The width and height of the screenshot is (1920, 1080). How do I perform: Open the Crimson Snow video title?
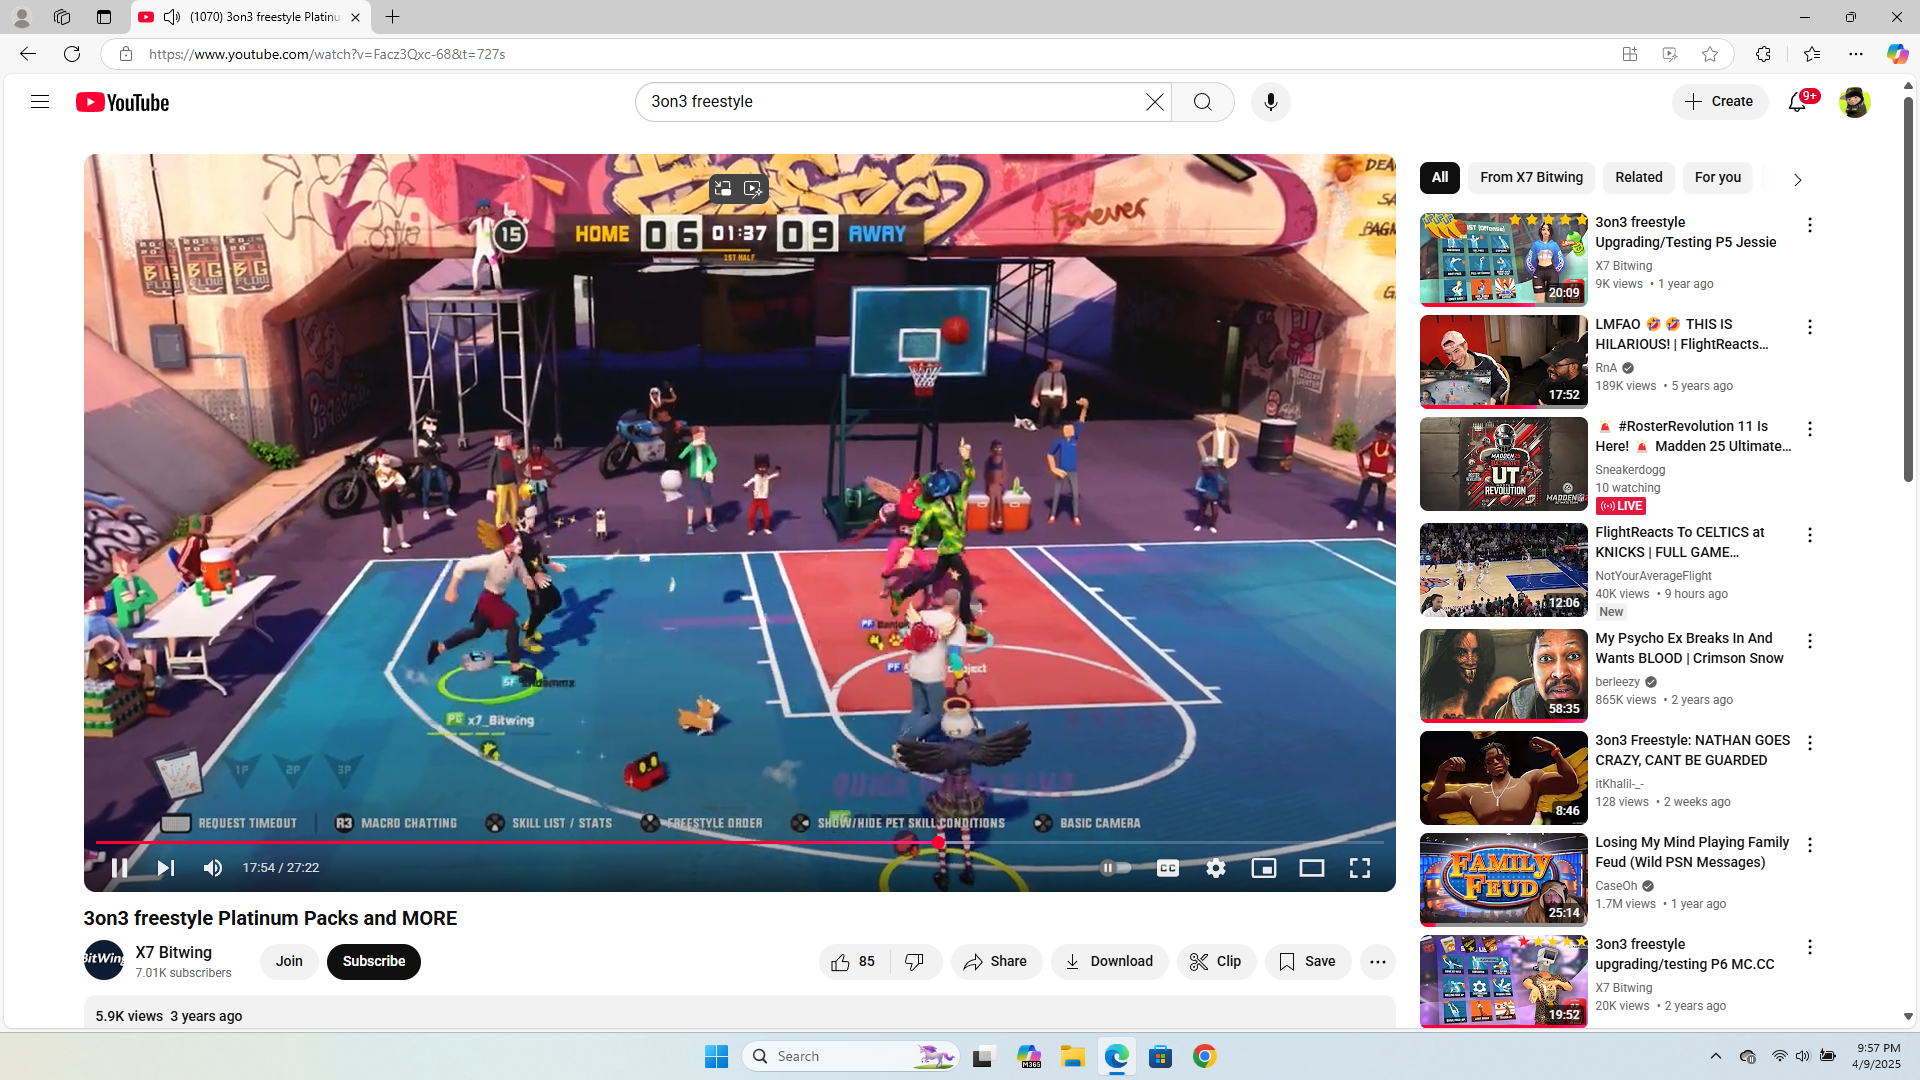click(1689, 648)
